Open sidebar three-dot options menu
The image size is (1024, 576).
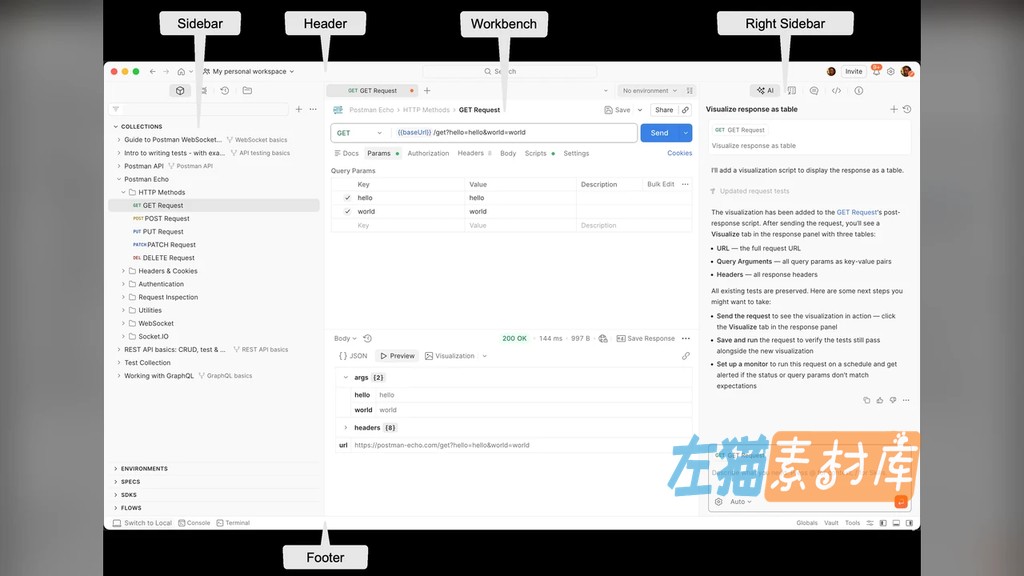[x=313, y=109]
